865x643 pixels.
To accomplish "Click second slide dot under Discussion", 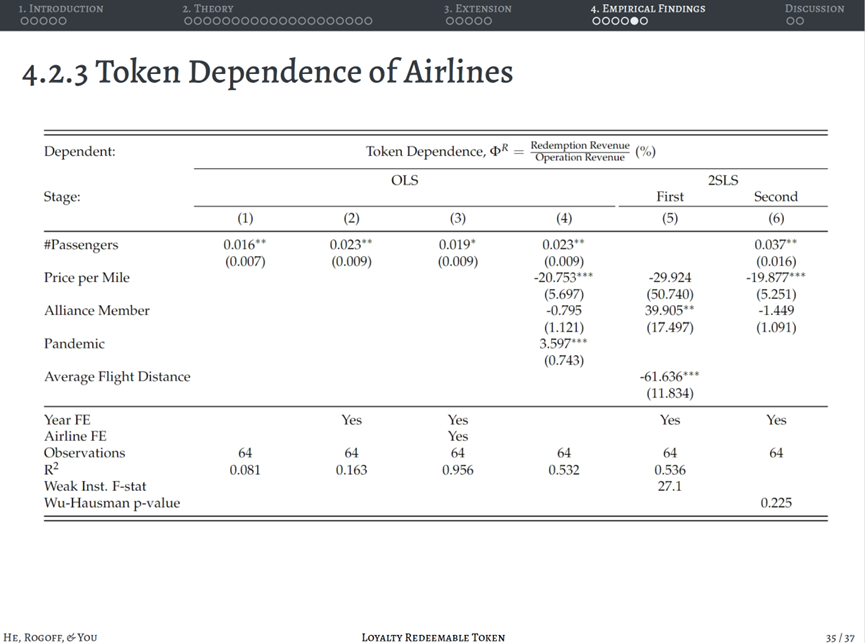I will (x=800, y=21).
